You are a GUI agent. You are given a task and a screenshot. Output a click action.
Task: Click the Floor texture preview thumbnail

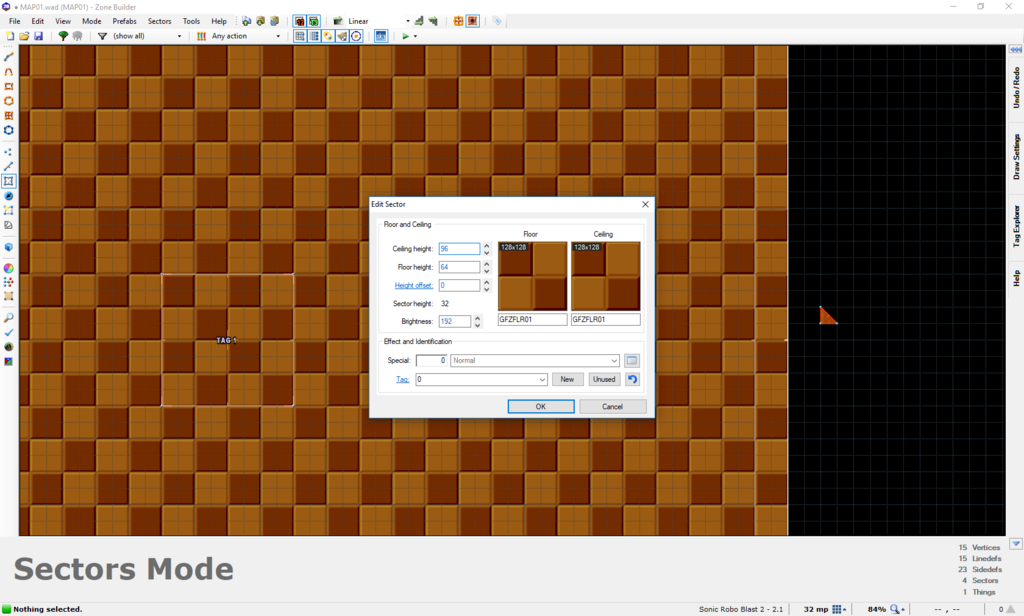(532, 276)
